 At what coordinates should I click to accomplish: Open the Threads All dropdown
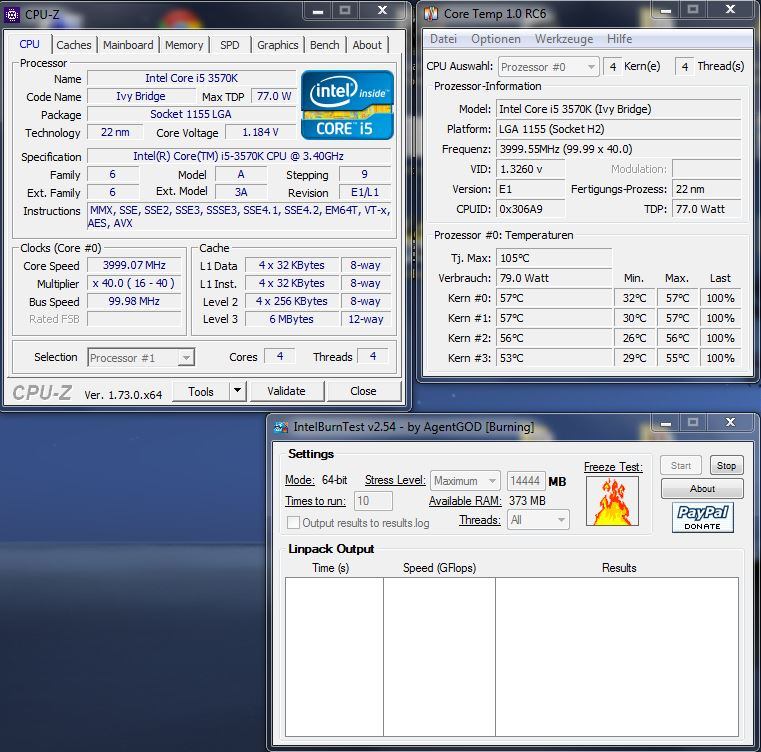[538, 520]
